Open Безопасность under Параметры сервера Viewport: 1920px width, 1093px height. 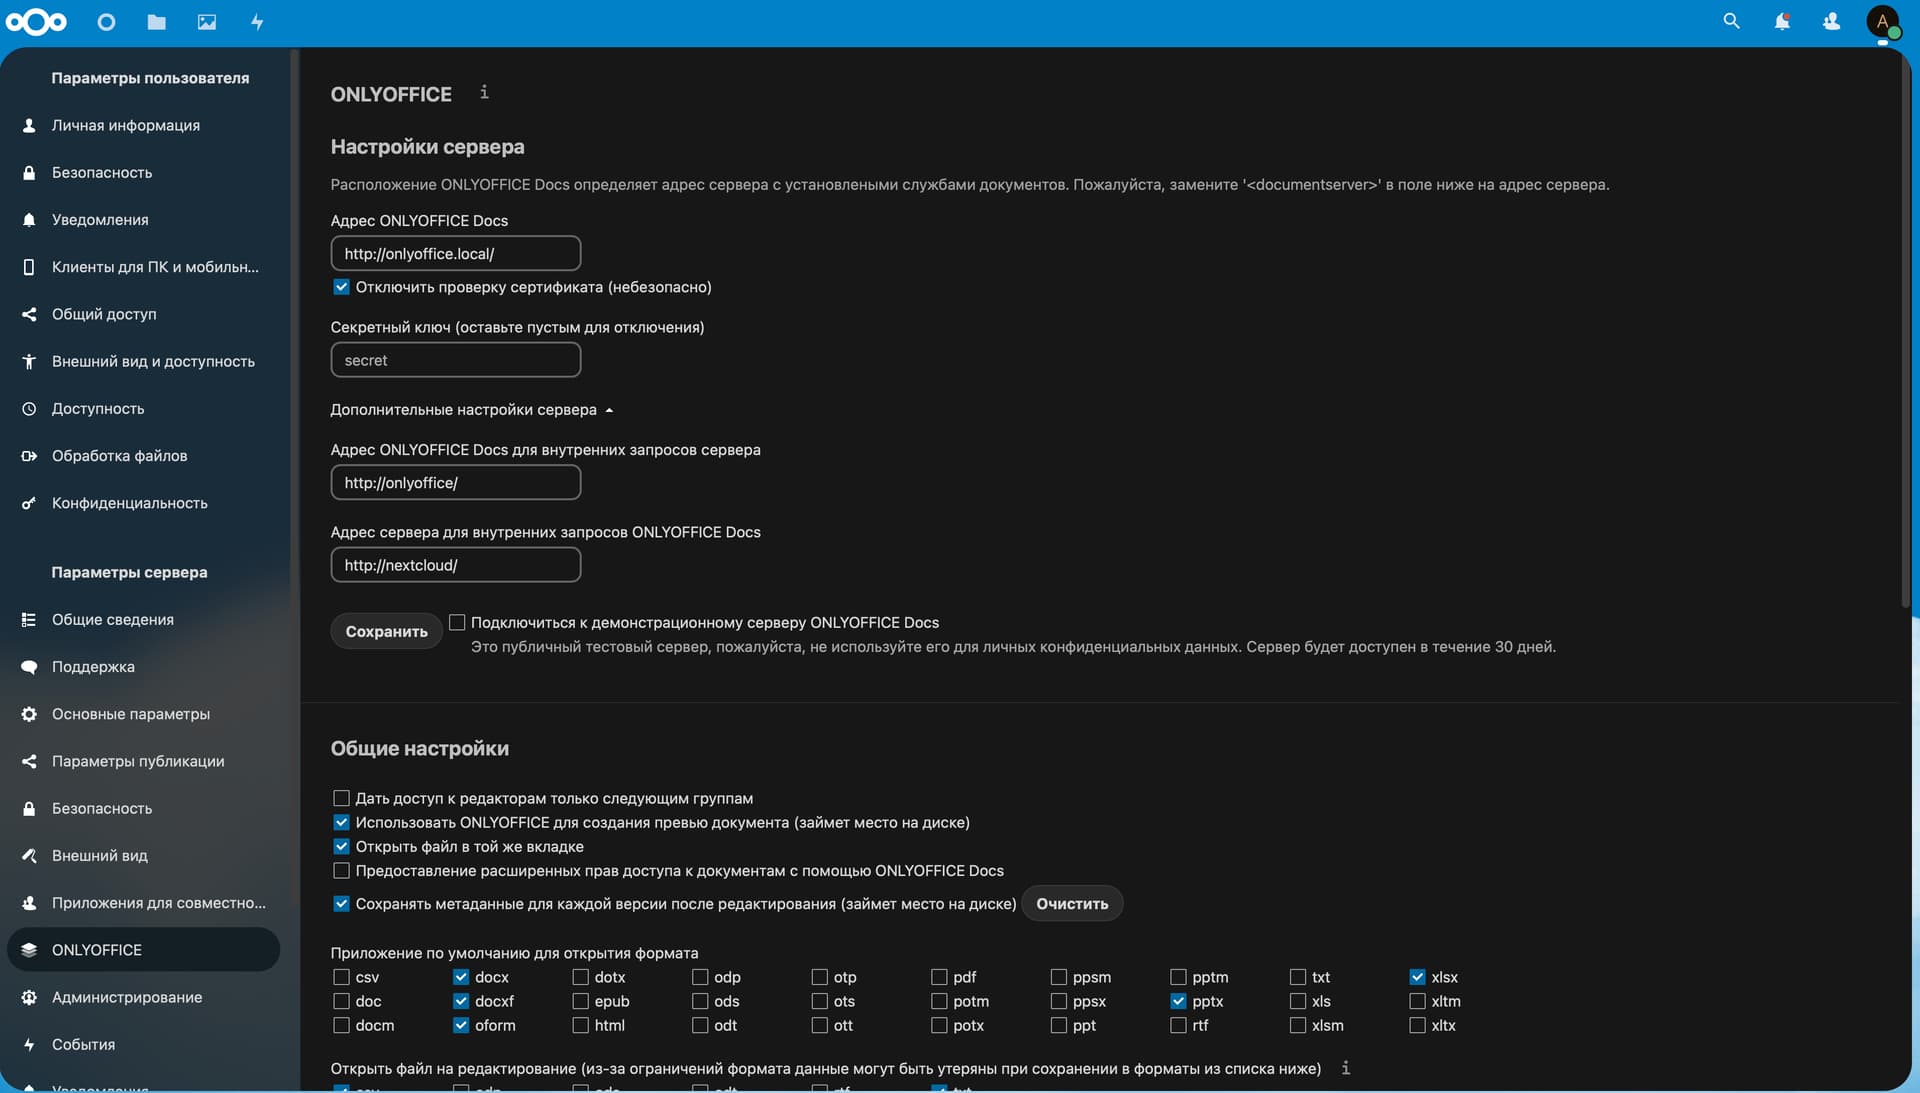pyautogui.click(x=102, y=808)
